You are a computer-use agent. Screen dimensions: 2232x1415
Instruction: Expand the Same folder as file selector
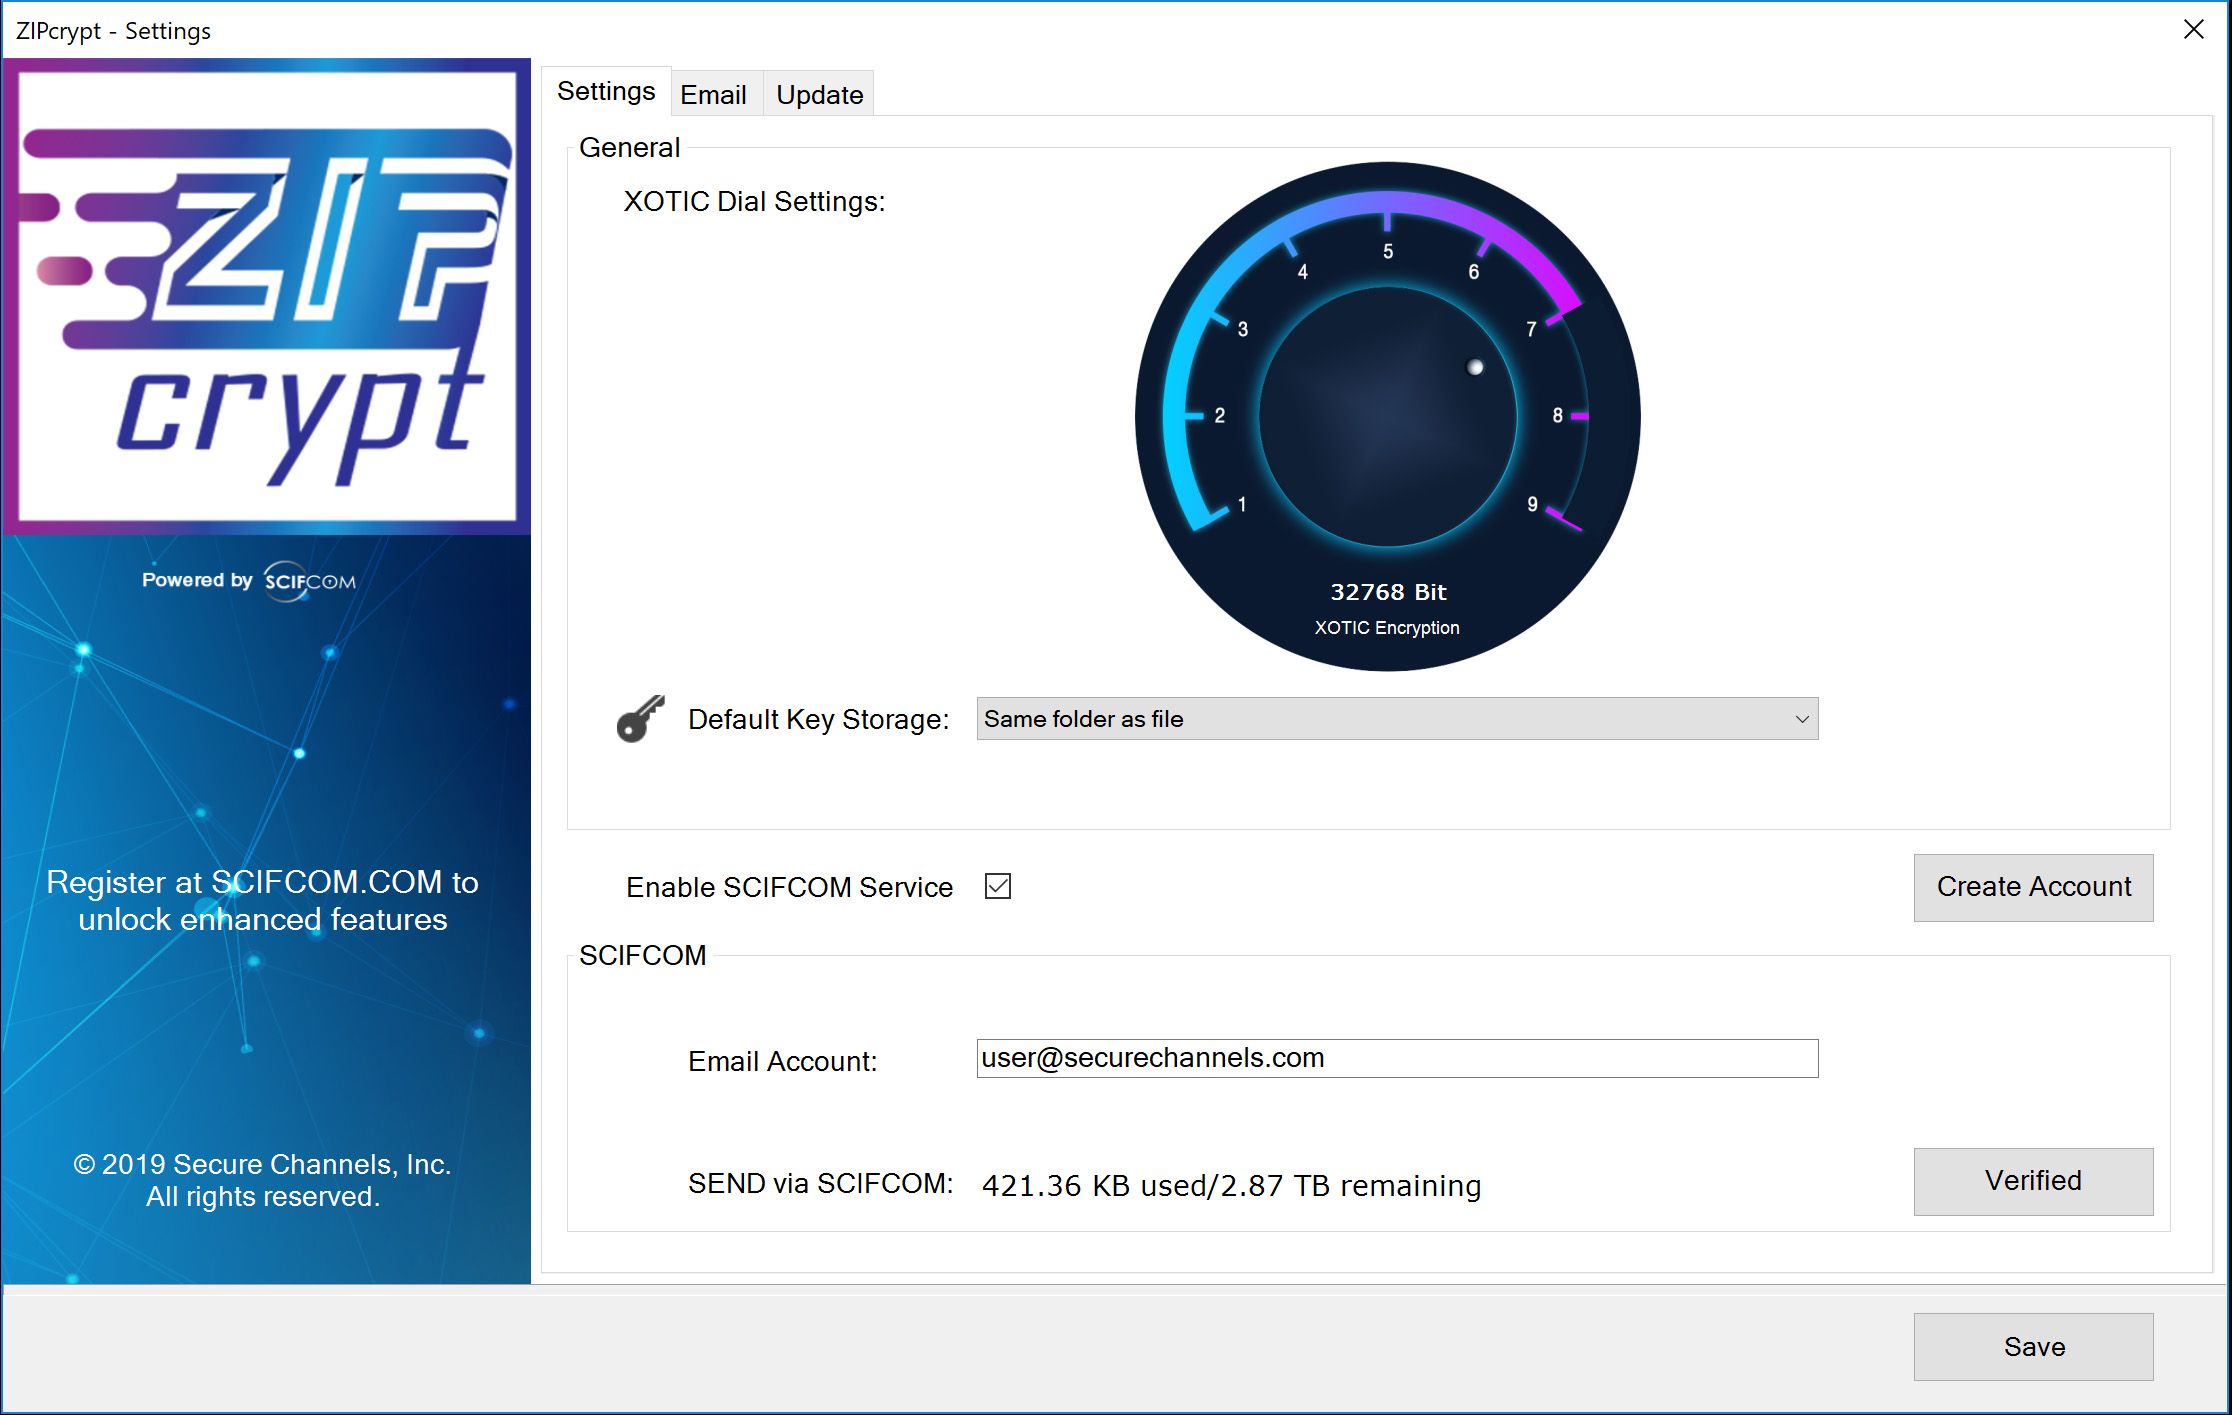coord(1397,719)
